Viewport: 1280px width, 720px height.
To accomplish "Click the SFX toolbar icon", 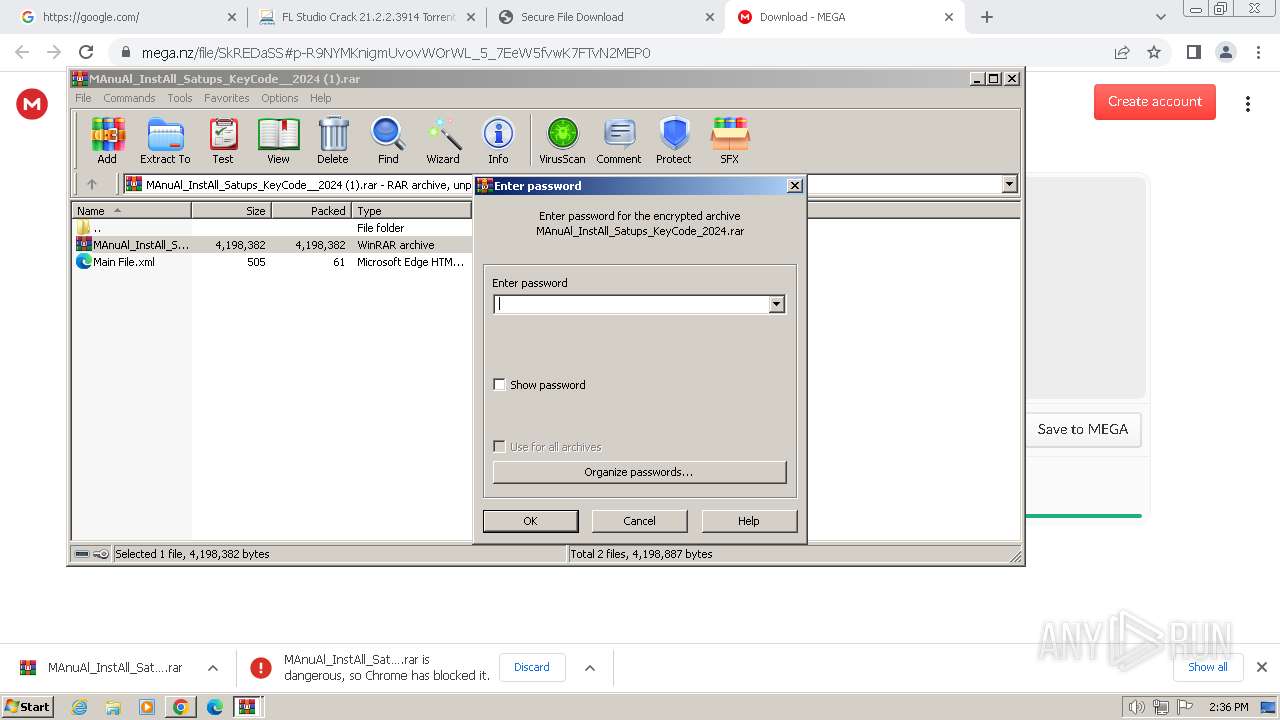I will pos(730,140).
